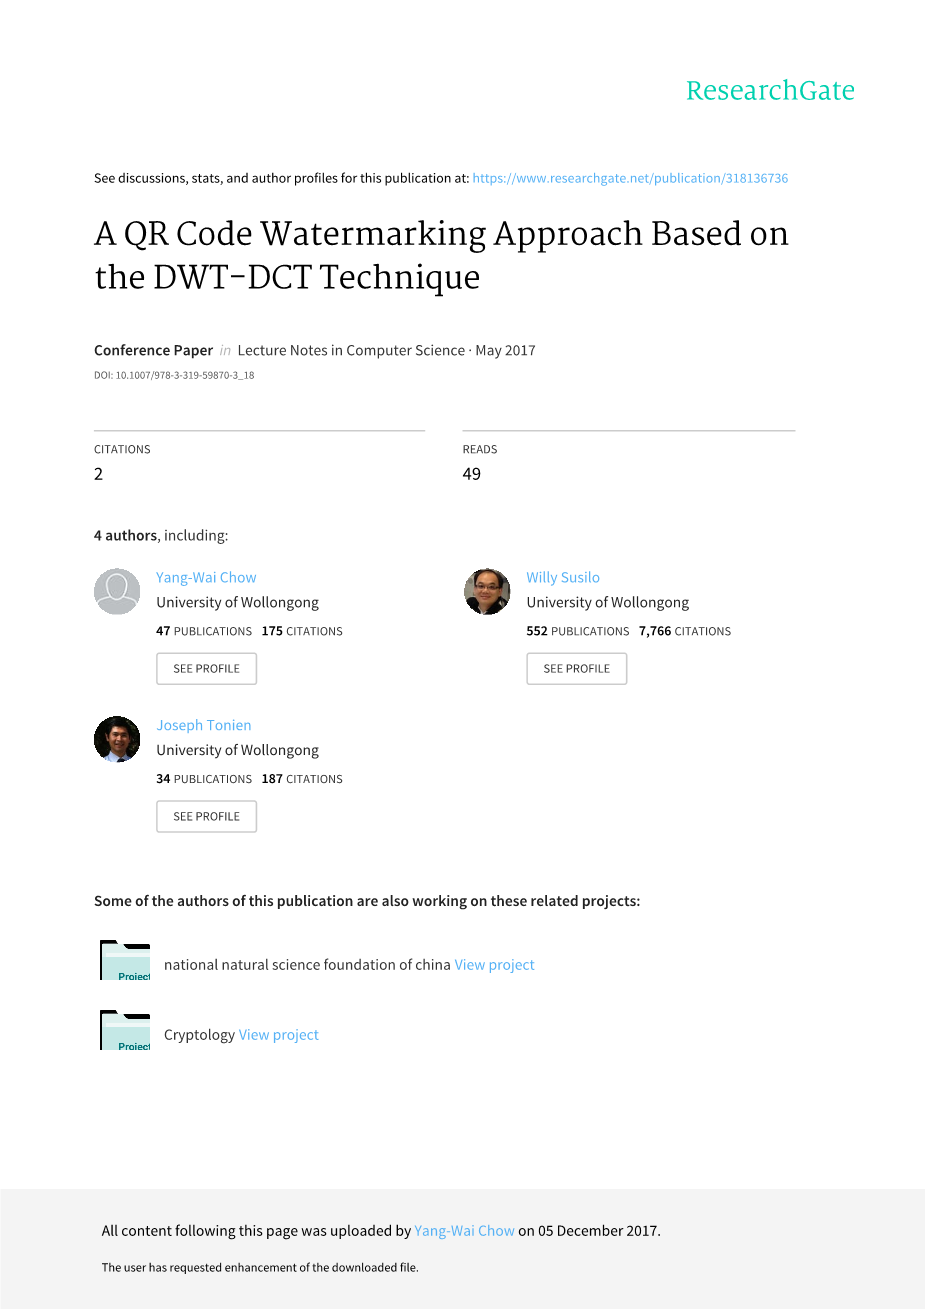The width and height of the screenshot is (925, 1309).
Task: Click Willy Susilo's profile photo
Action: tap(487, 592)
